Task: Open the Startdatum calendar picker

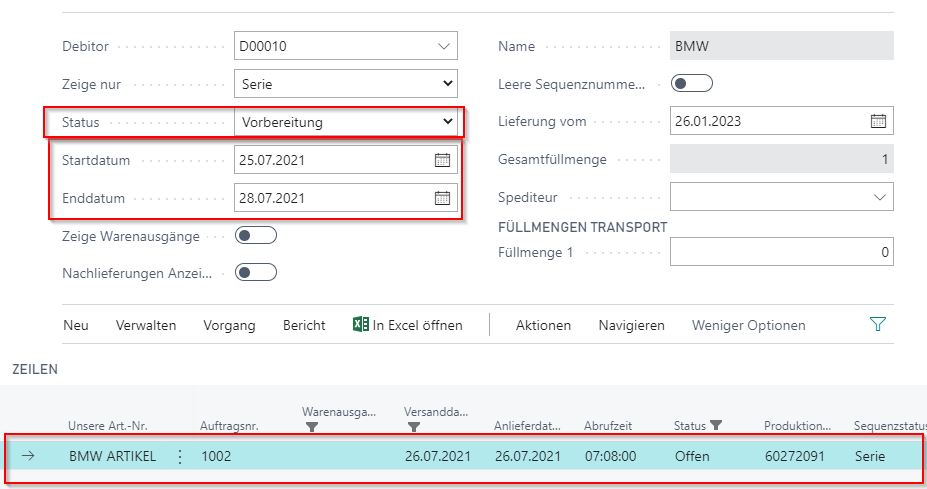Action: click(442, 160)
